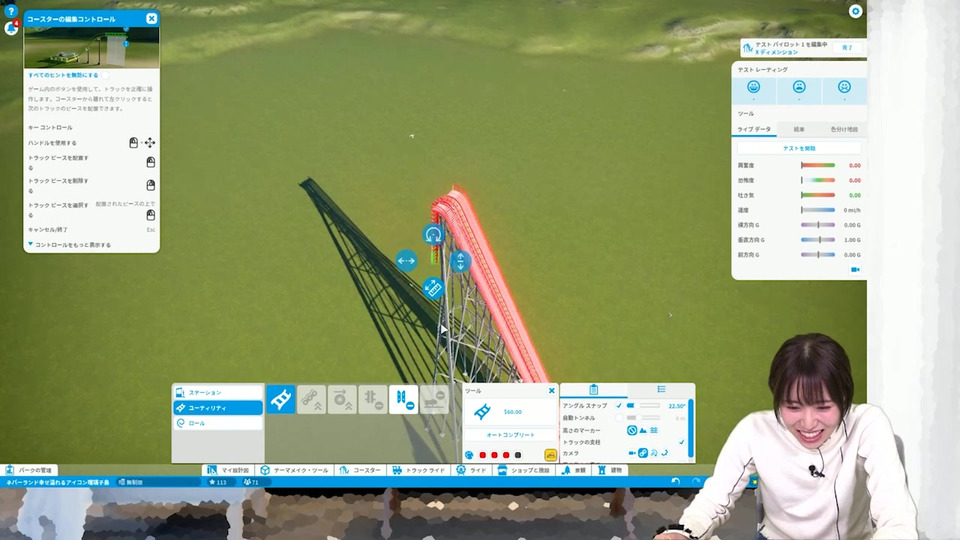The width and height of the screenshot is (960, 540).
Task: Open the help question mark icon
Action: [x=11, y=10]
